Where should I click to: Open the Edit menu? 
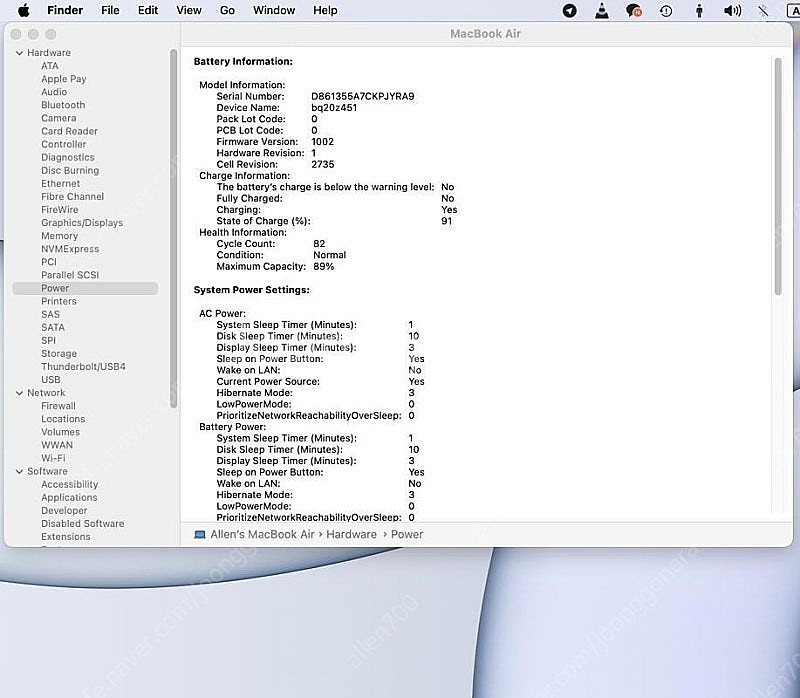[x=148, y=10]
